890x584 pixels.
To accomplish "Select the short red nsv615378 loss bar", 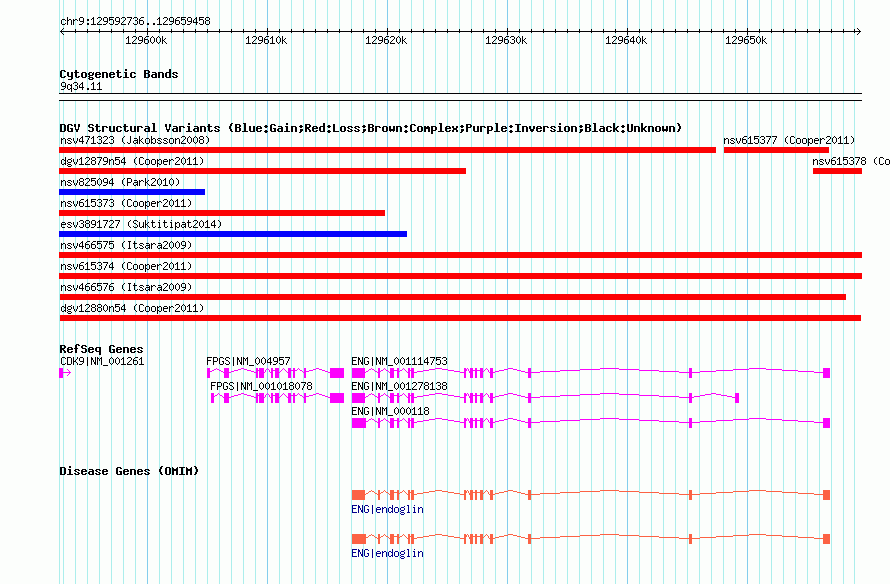I will coord(837,171).
